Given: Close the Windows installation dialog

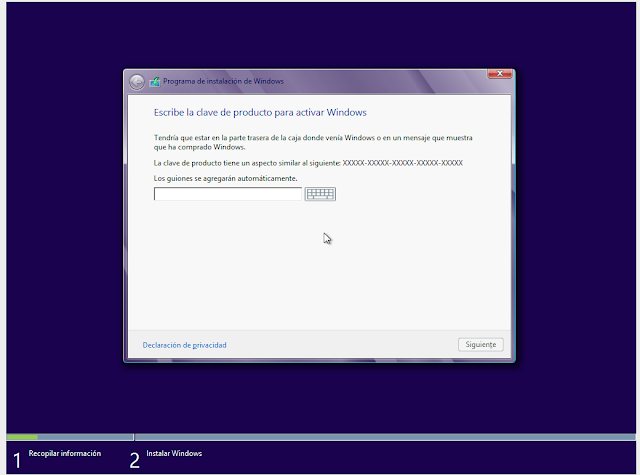Looking at the screenshot, I should coord(500,73).
